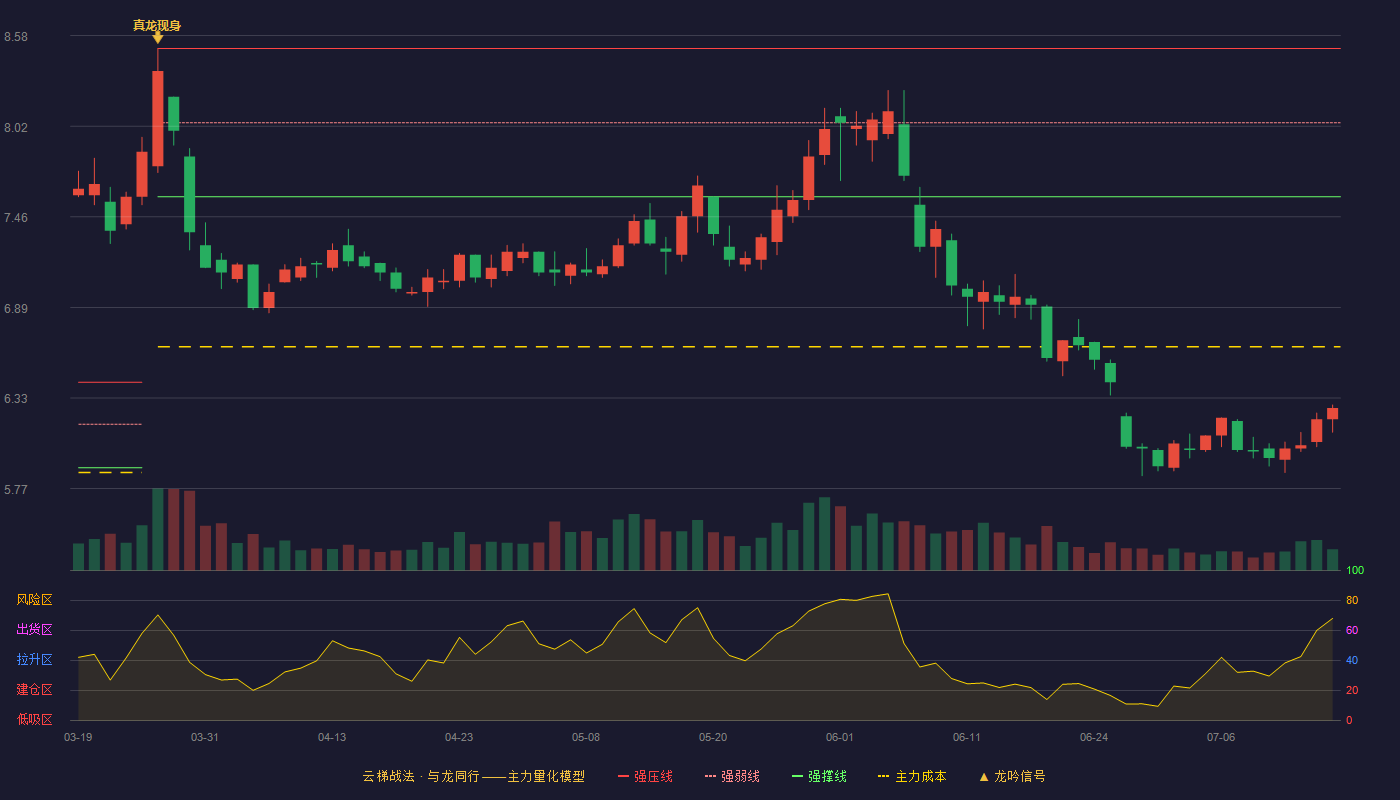
Task: Click the 8.58 price axis label
Action: (16, 37)
